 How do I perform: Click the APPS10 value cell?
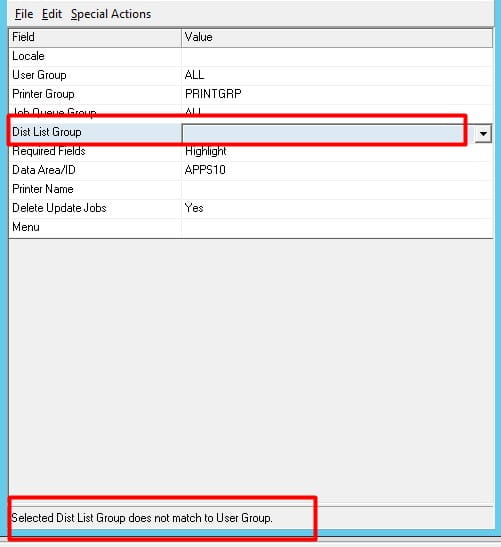(337, 170)
